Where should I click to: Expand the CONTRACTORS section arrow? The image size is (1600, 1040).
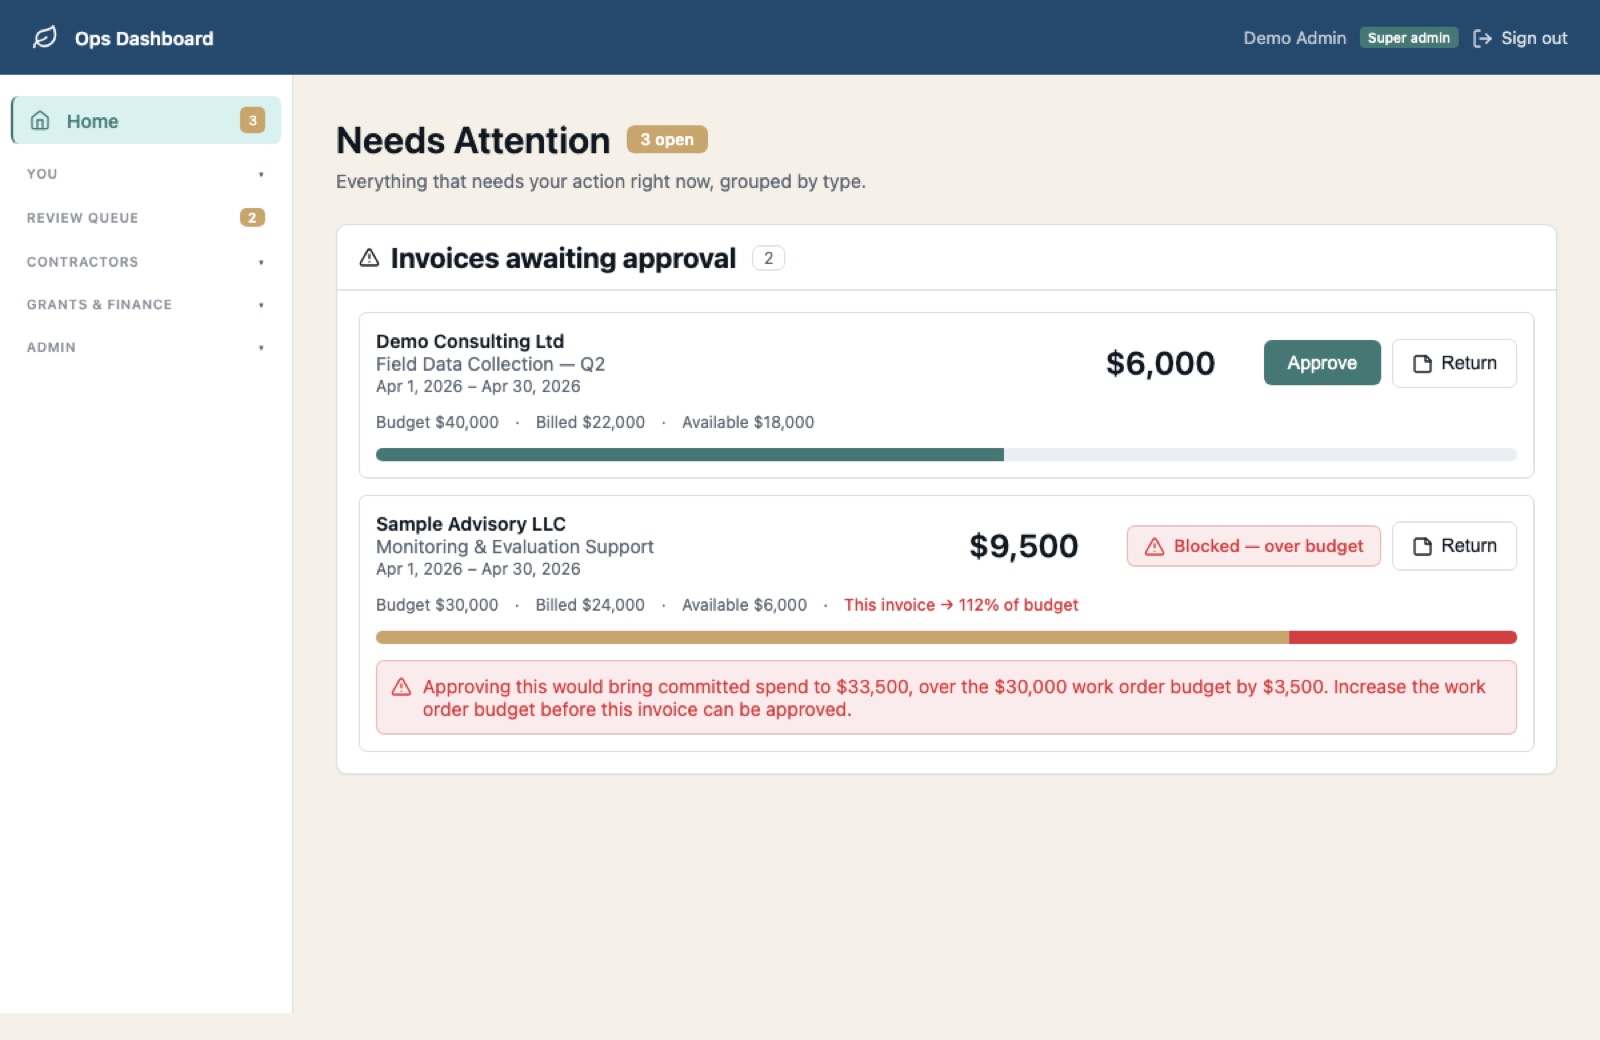point(261,262)
